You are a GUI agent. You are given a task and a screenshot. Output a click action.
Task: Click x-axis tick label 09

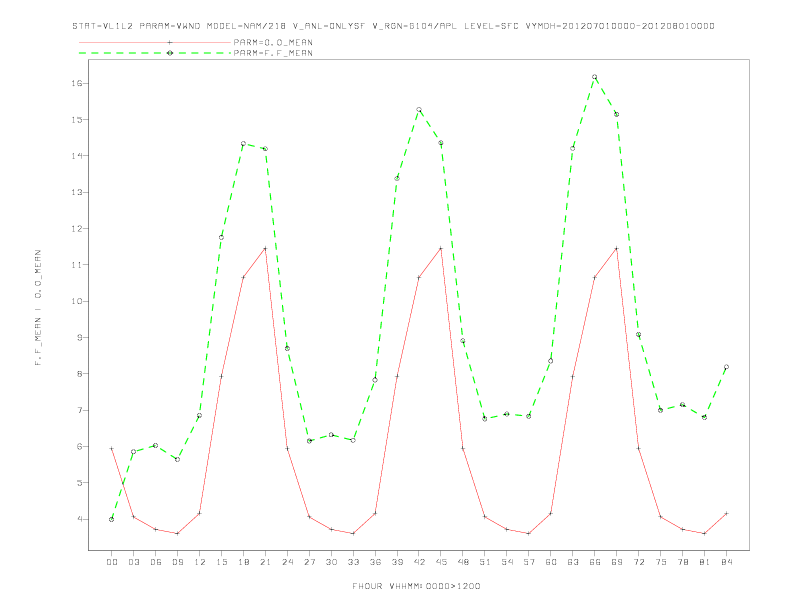[177, 562]
